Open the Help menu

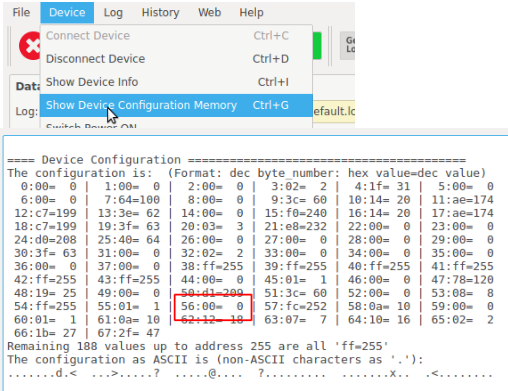tap(251, 12)
